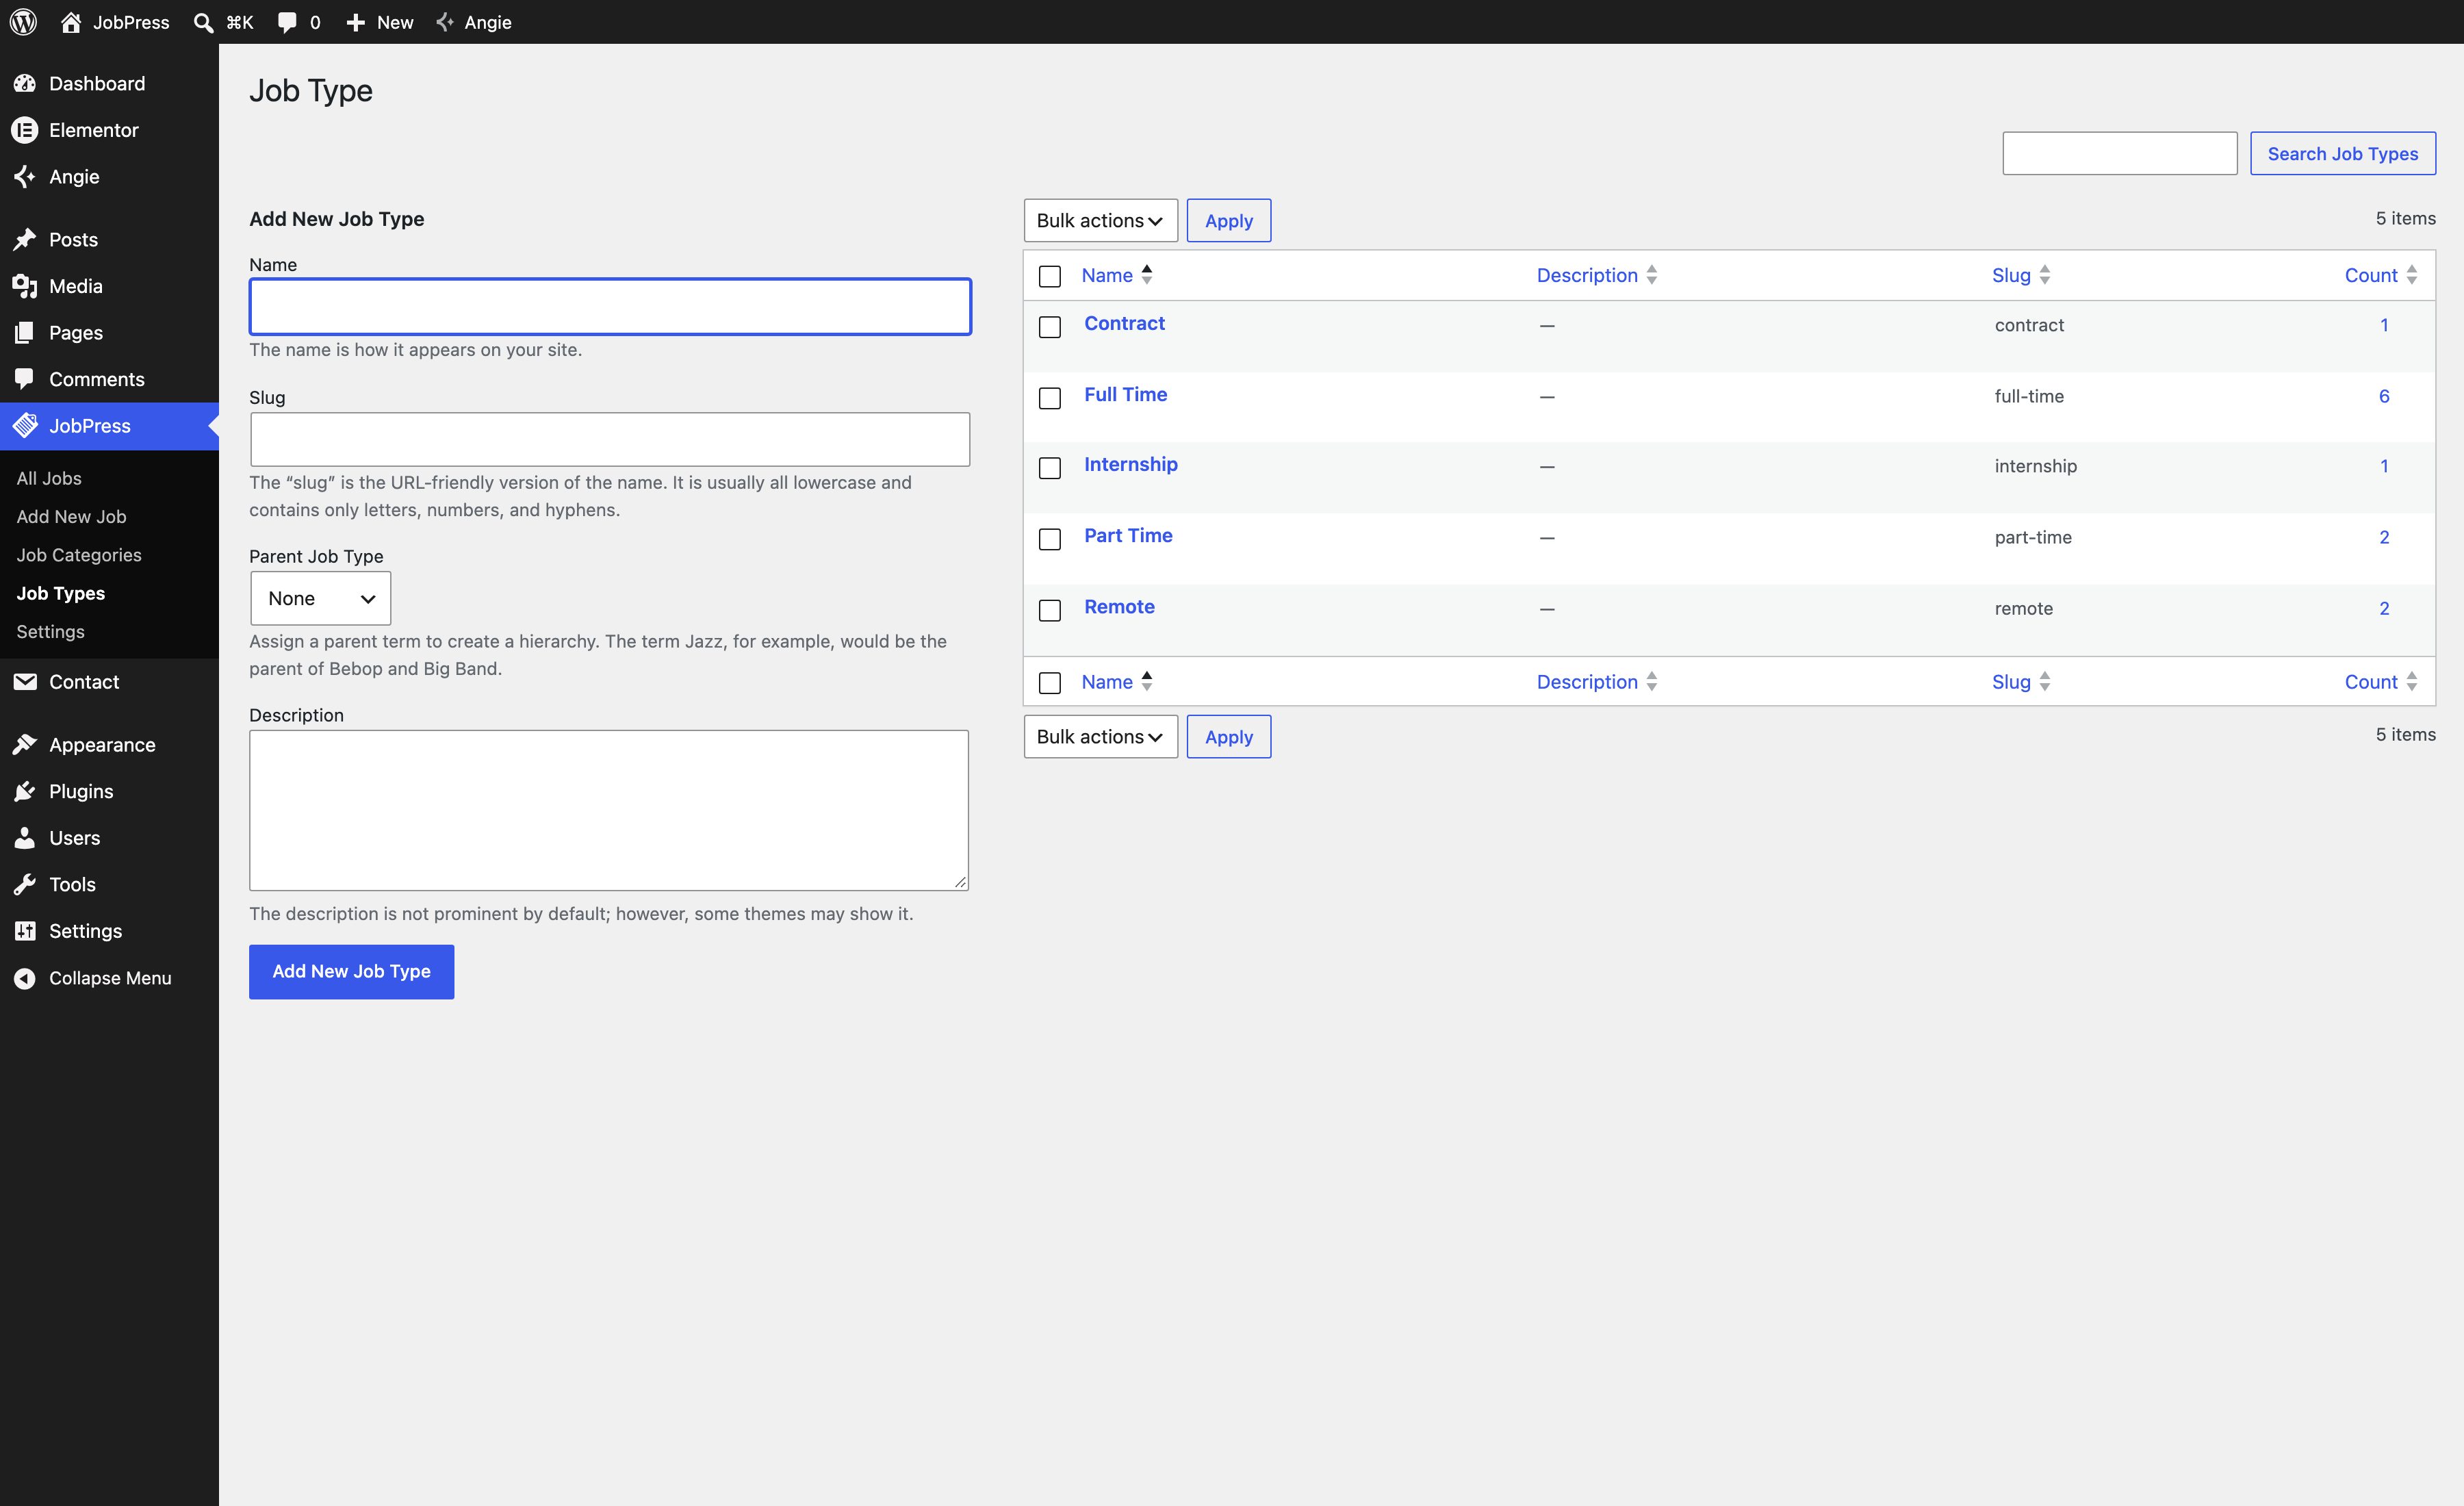Click the JobPress menu icon in sidebar

tap(25, 425)
